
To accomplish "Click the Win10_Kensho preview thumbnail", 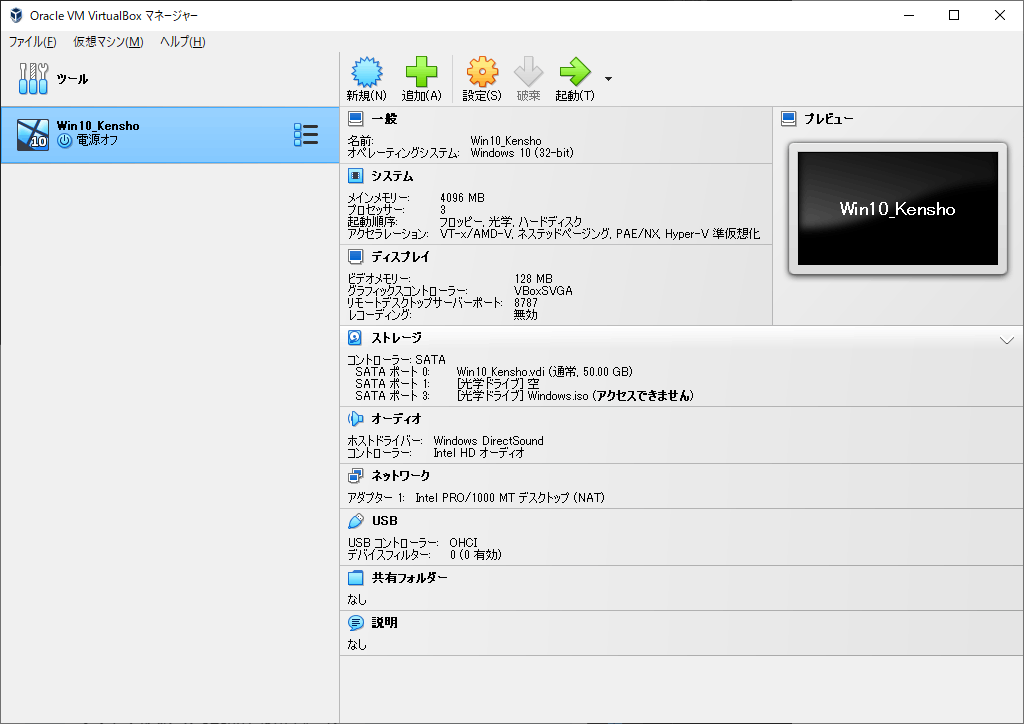I will tap(897, 208).
